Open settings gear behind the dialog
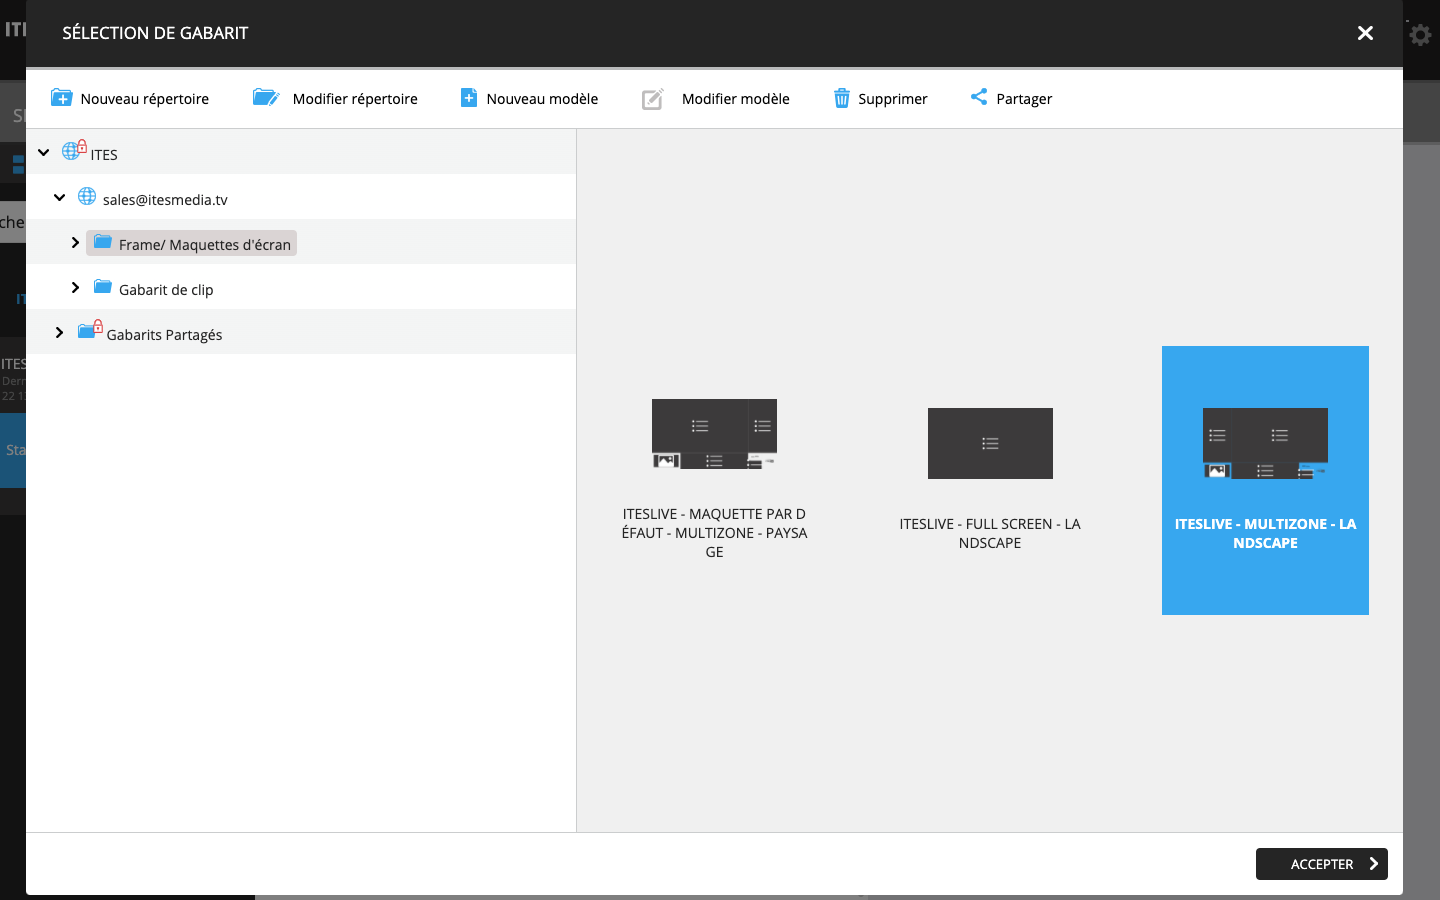This screenshot has width=1440, height=900. click(x=1421, y=36)
